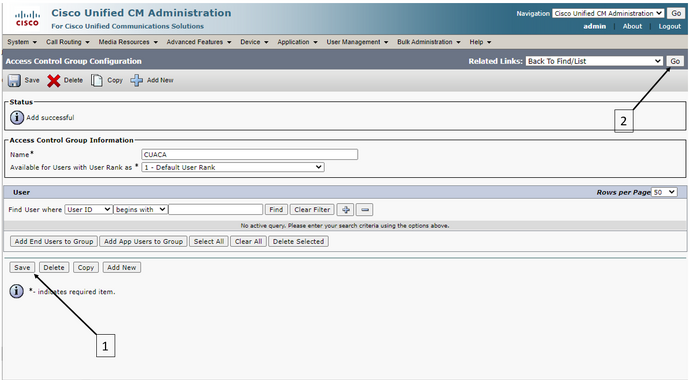The width and height of the screenshot is (690, 380).
Task: Click the Delete label in top toolbar
Action: point(73,80)
